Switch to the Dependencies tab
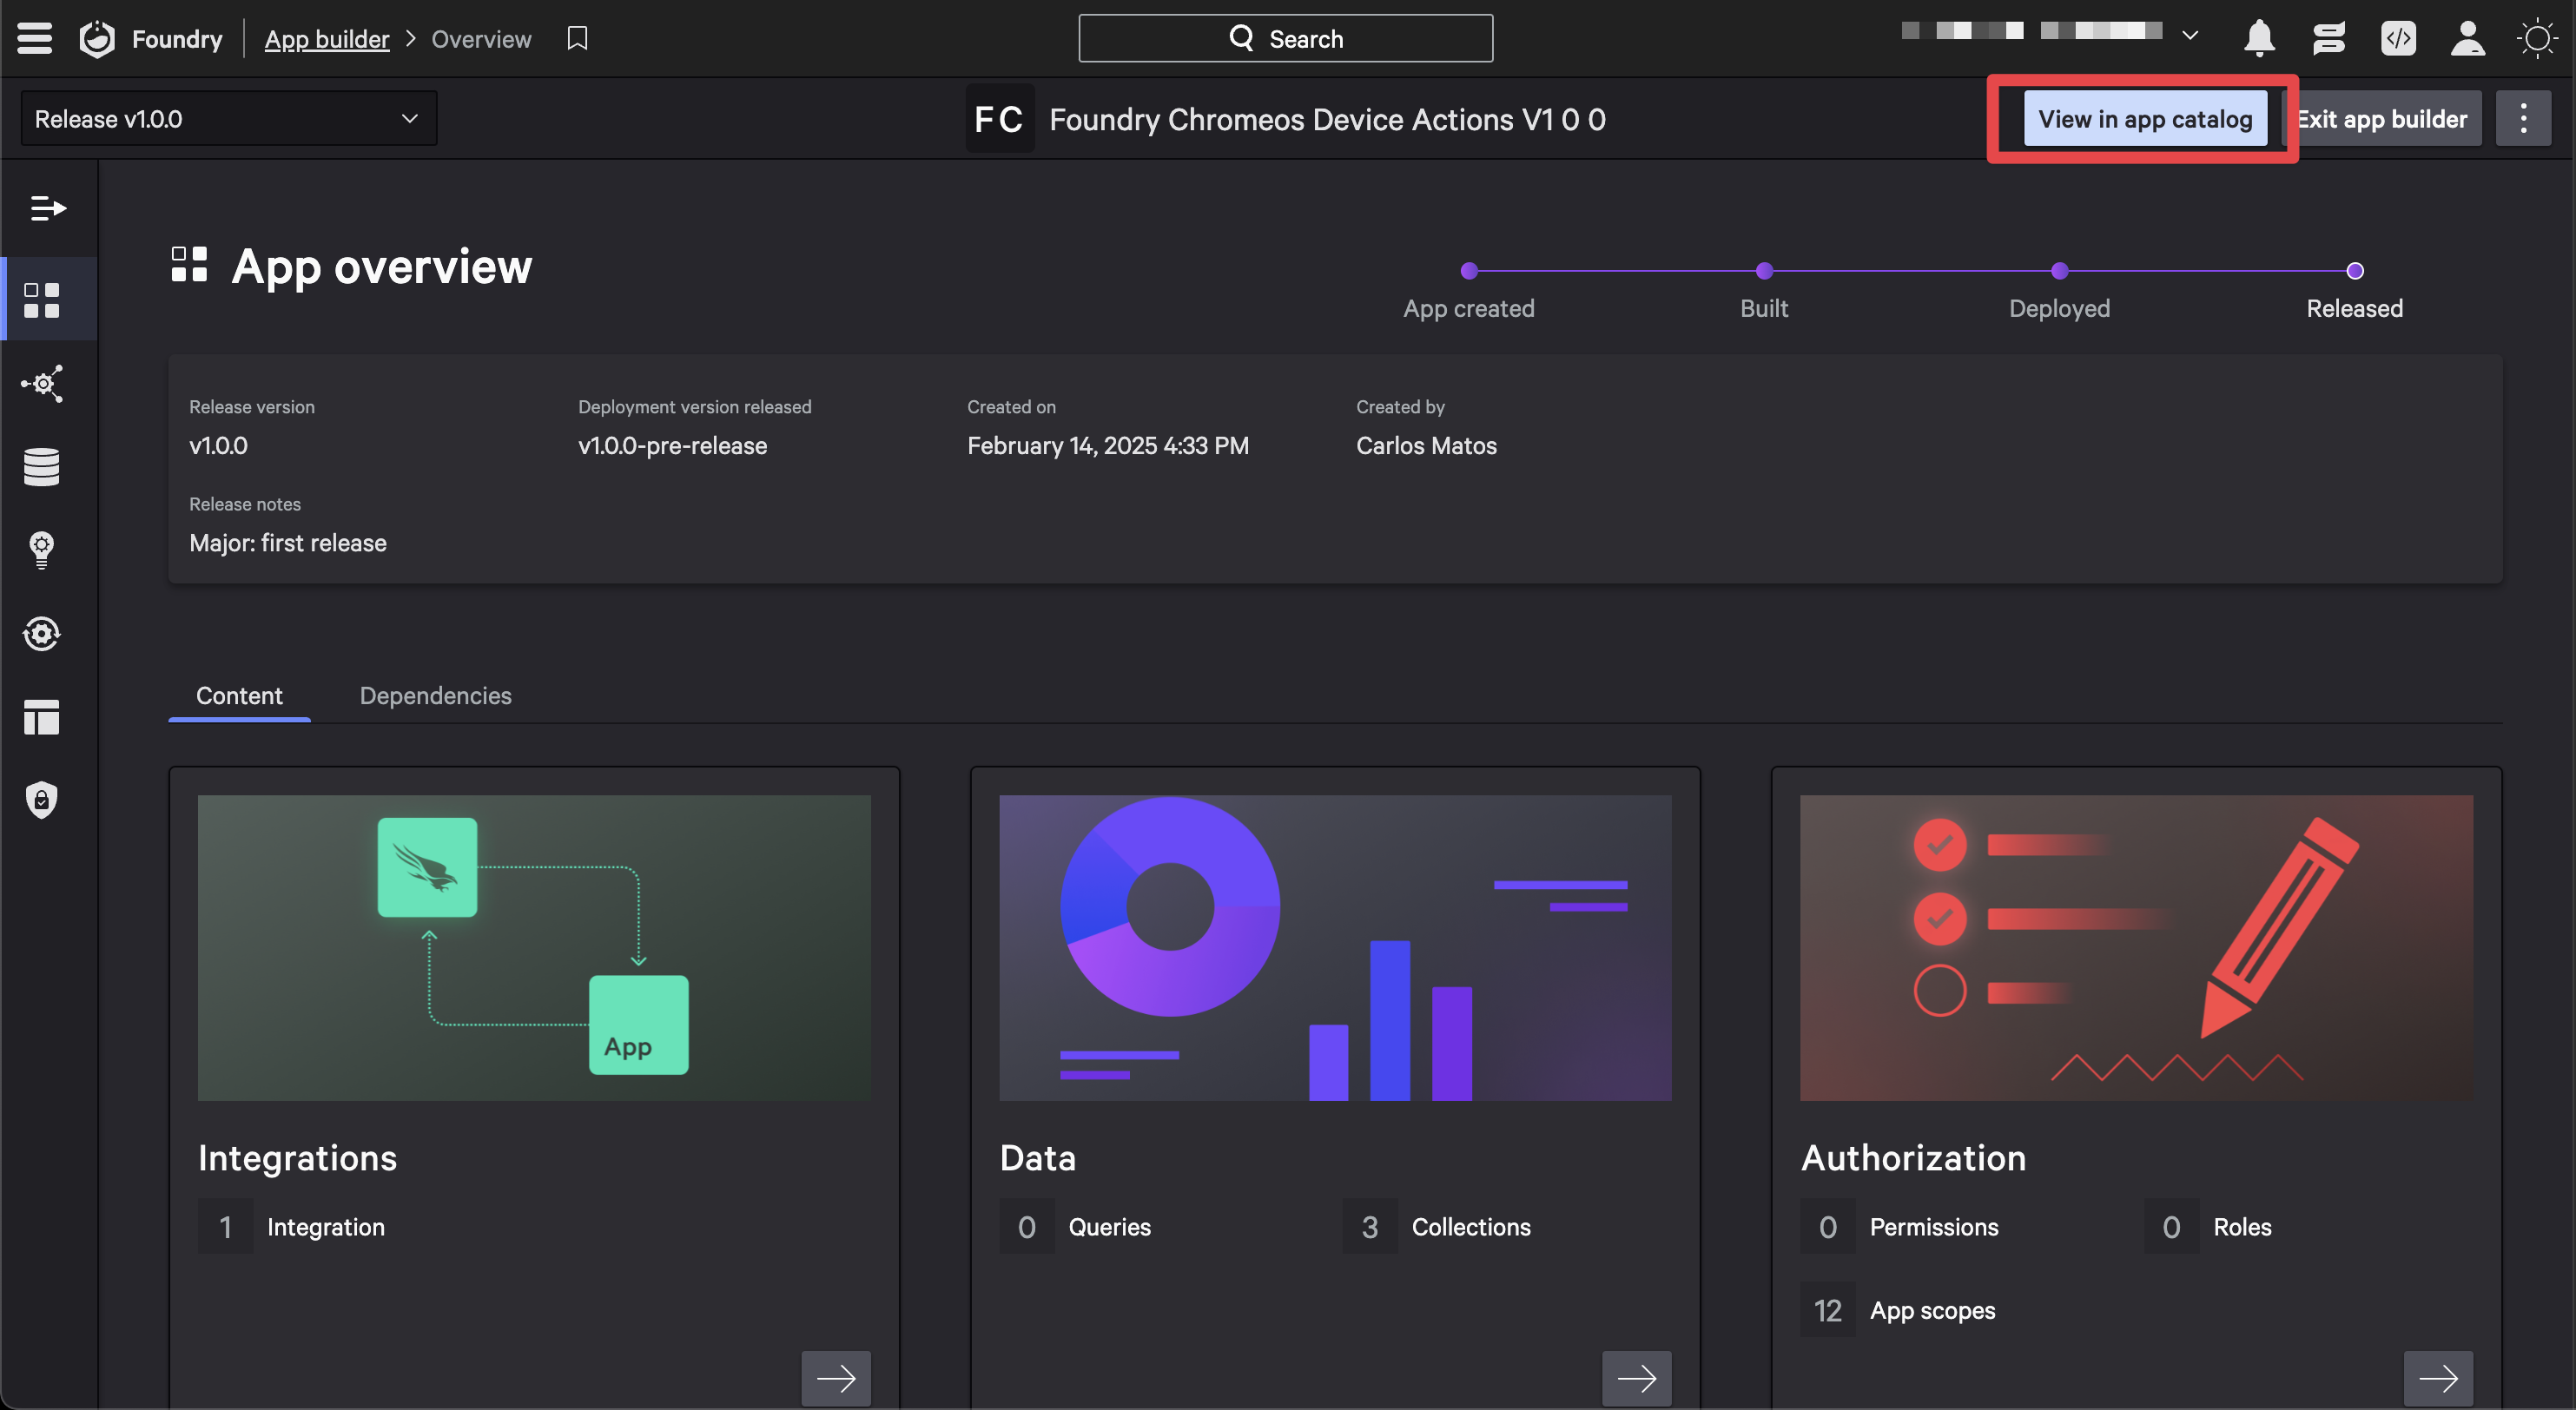 [x=435, y=695]
